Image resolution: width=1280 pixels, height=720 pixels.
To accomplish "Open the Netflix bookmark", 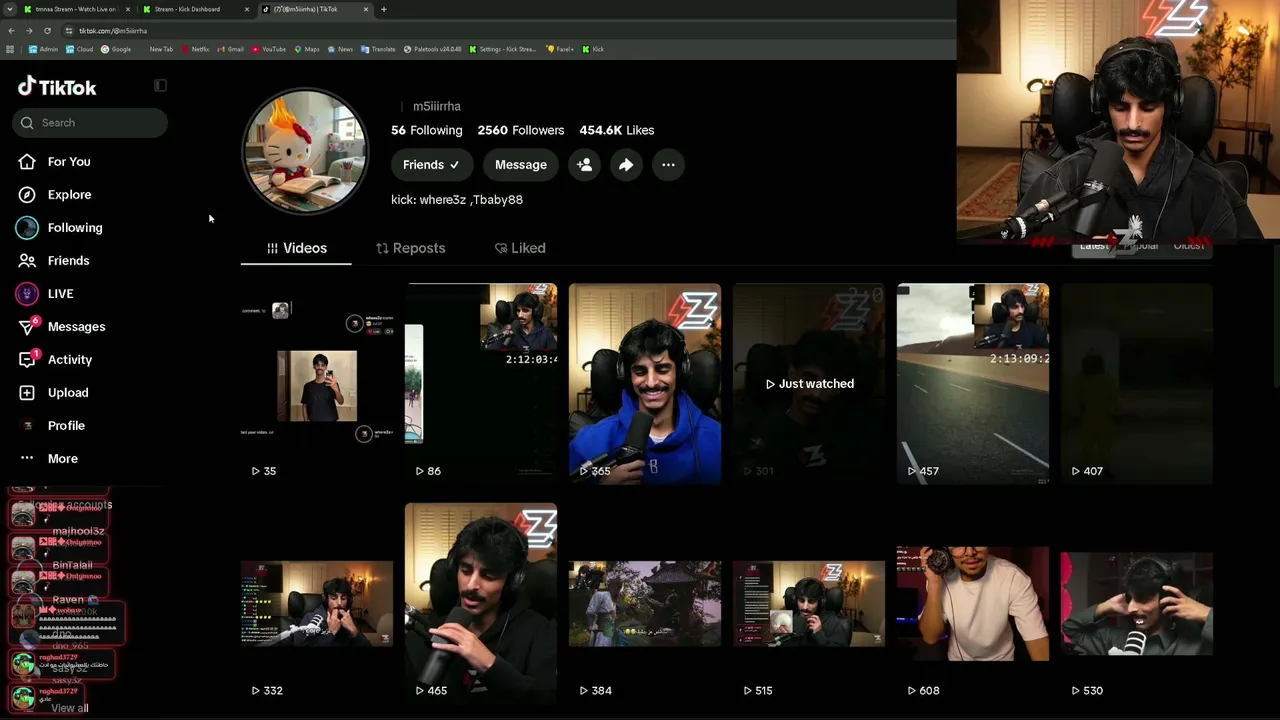I will pos(195,49).
